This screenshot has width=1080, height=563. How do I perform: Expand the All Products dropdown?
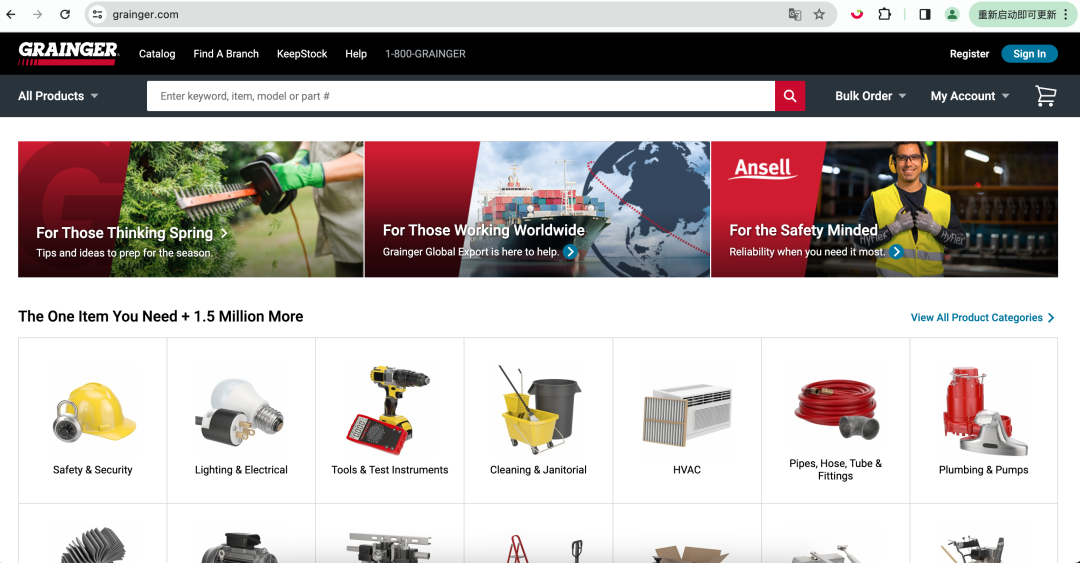pos(58,96)
